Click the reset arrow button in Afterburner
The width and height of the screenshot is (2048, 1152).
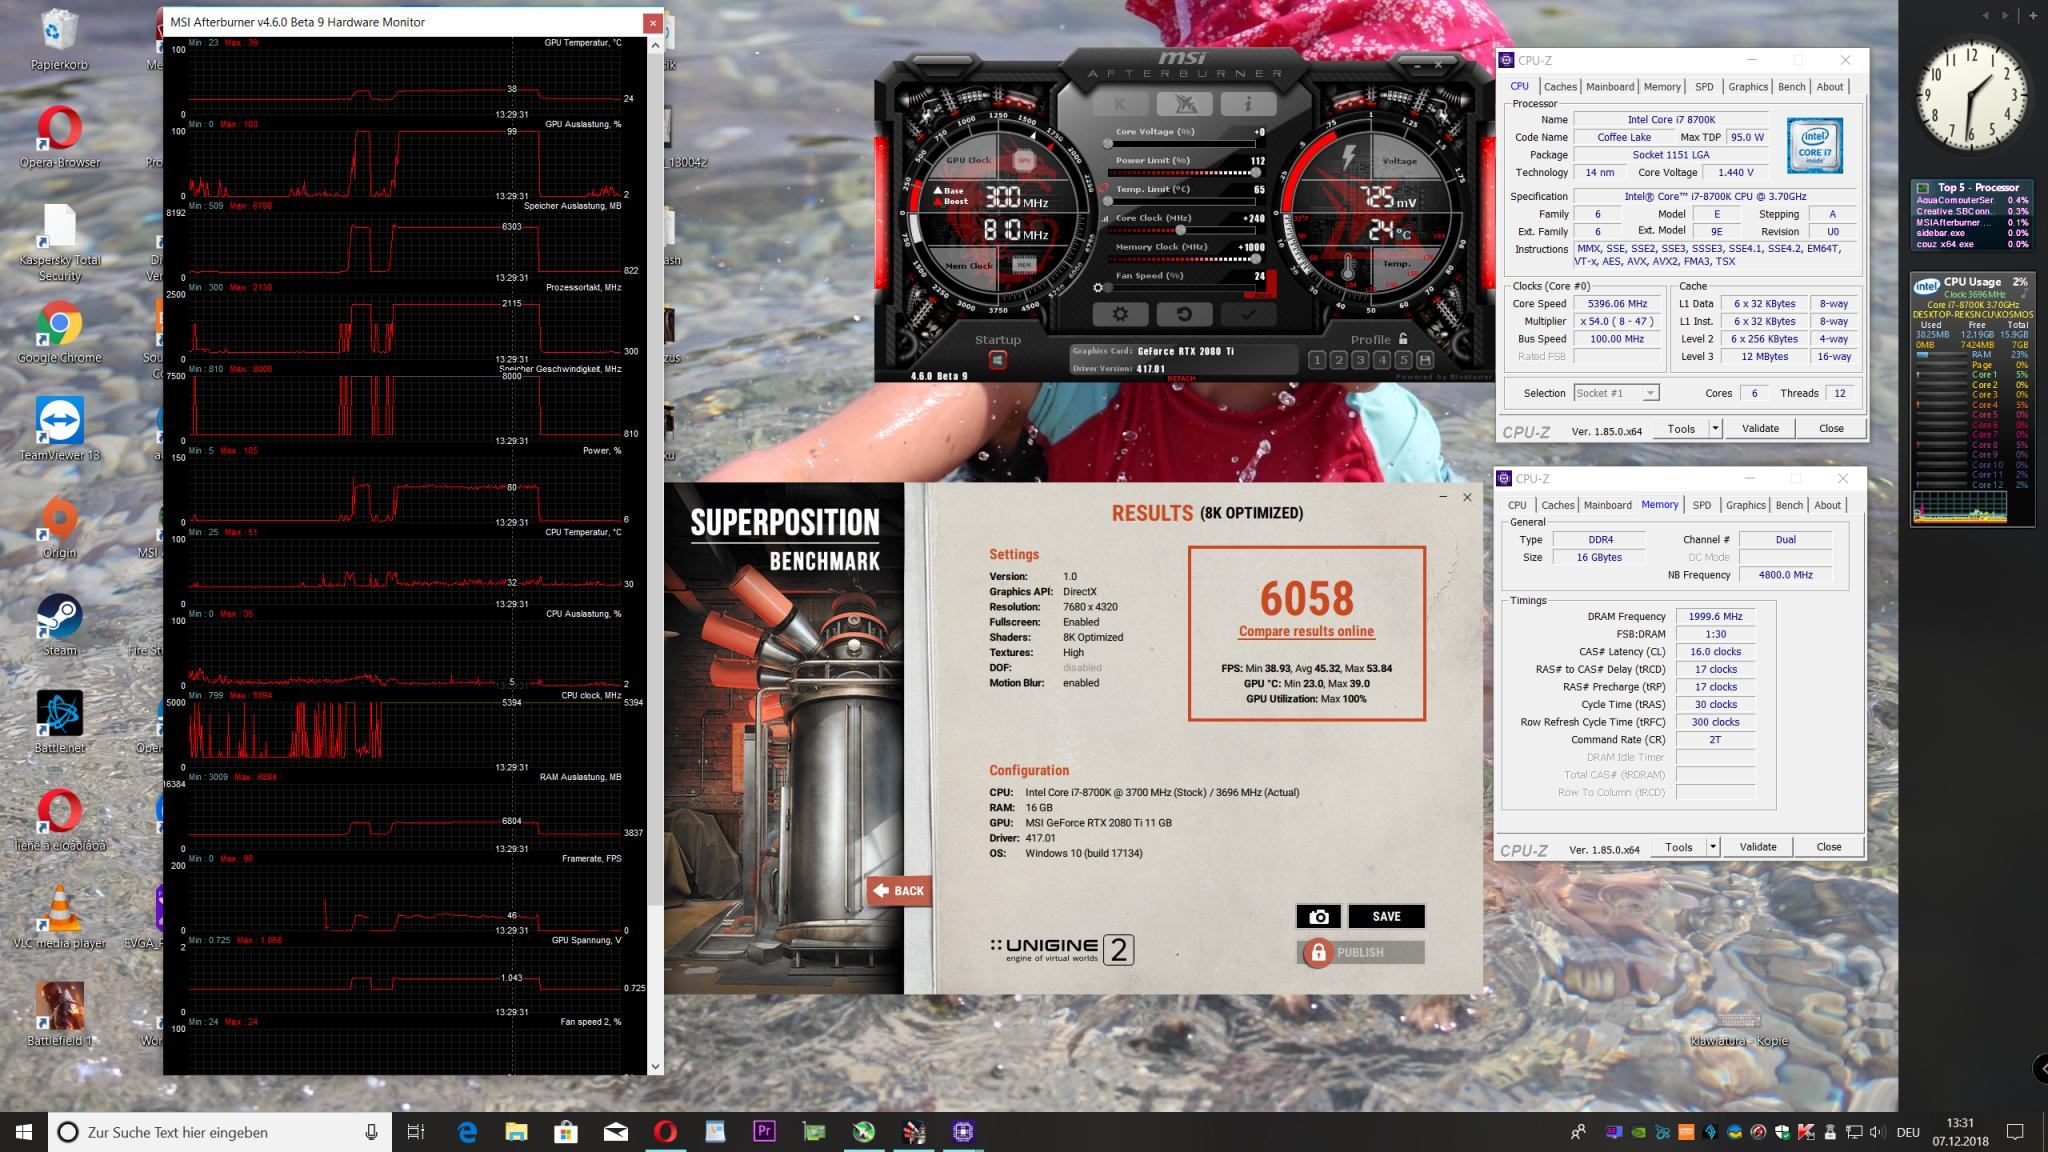coord(1184,314)
